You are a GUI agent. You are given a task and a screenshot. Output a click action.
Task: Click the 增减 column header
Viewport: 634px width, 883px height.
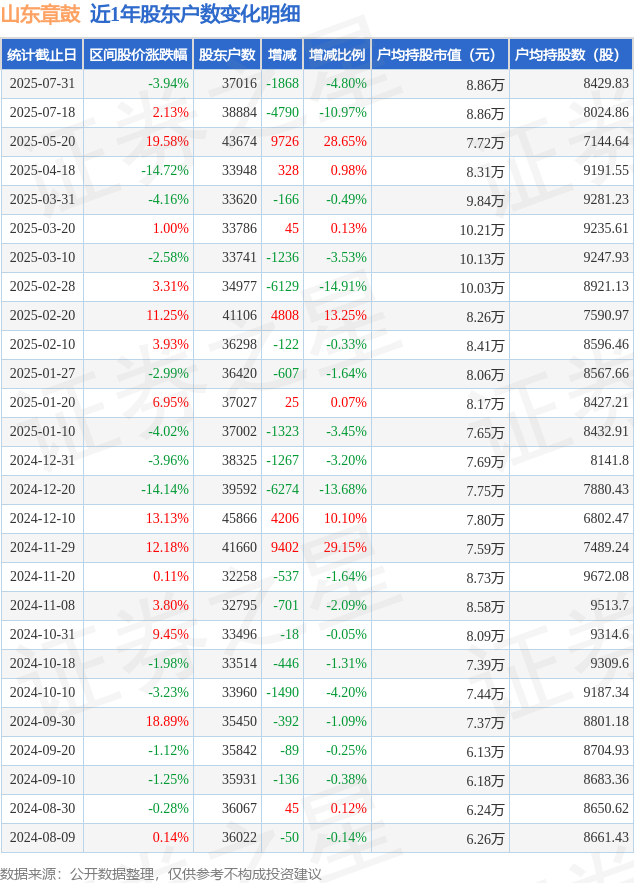pyautogui.click(x=282, y=55)
